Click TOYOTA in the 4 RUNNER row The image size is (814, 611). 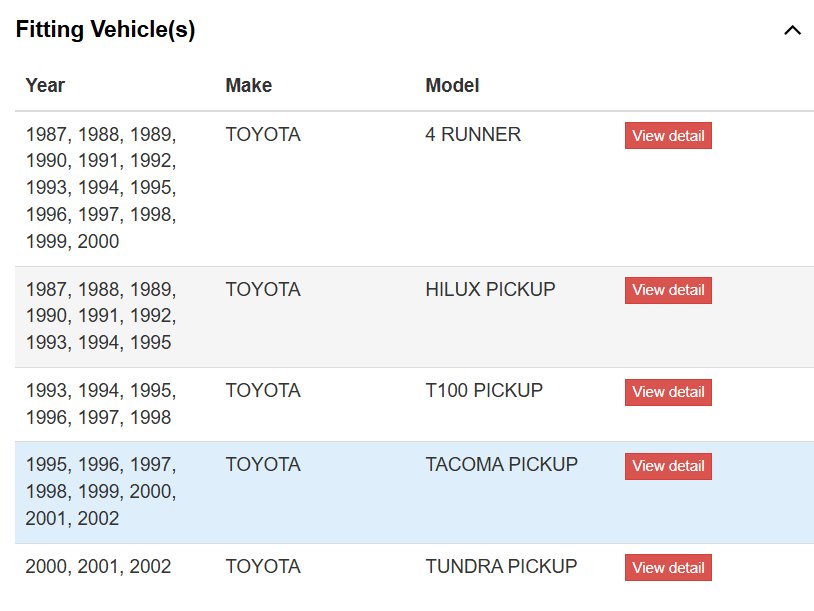[x=263, y=134]
